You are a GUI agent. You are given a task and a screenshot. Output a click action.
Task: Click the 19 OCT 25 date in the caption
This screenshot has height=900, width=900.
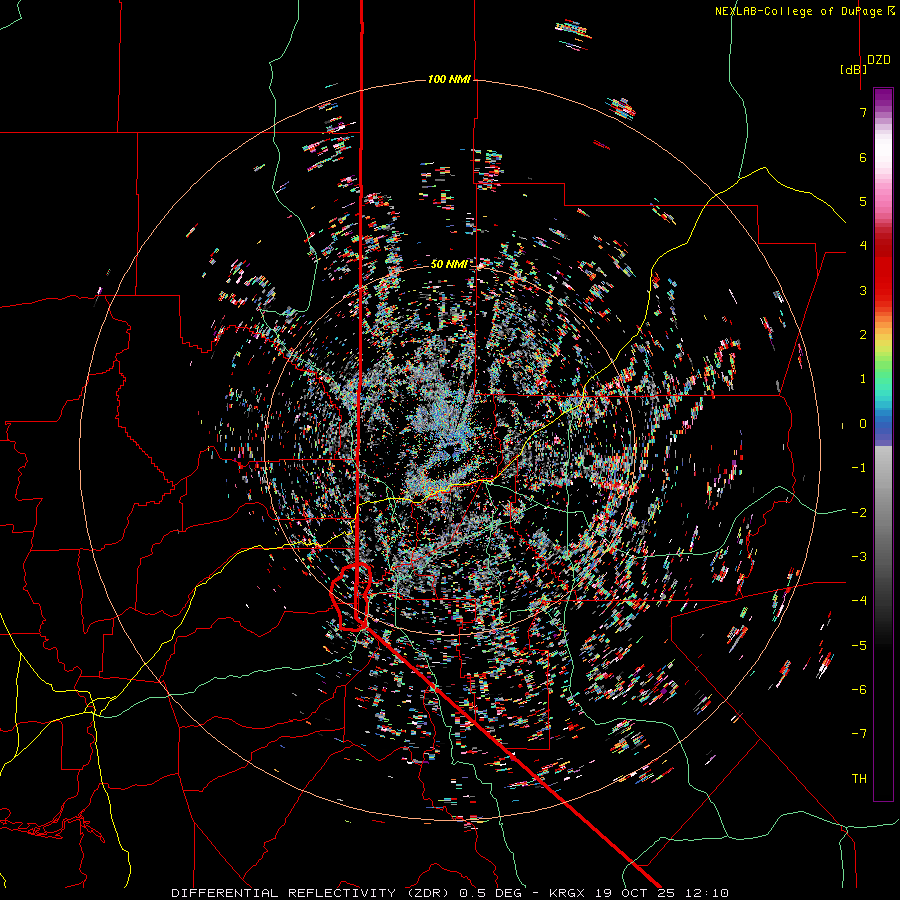pos(634,893)
